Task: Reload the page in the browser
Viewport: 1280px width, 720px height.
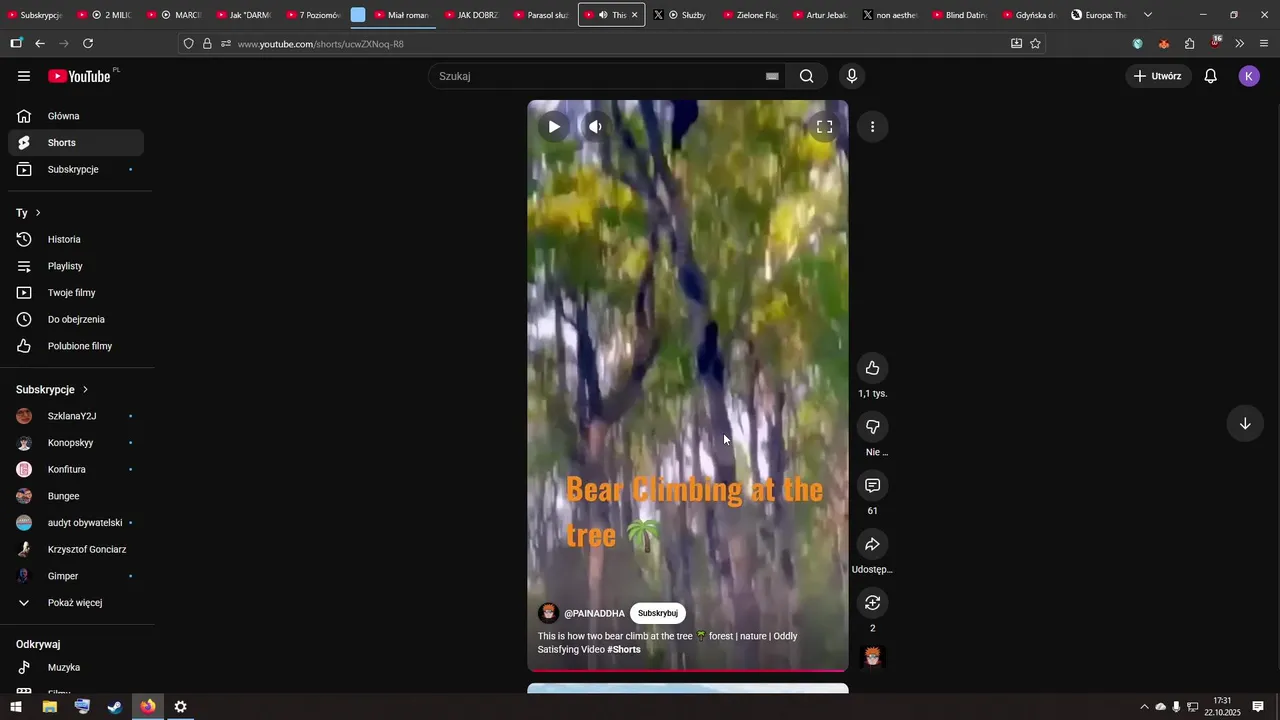Action: pyautogui.click(x=88, y=44)
